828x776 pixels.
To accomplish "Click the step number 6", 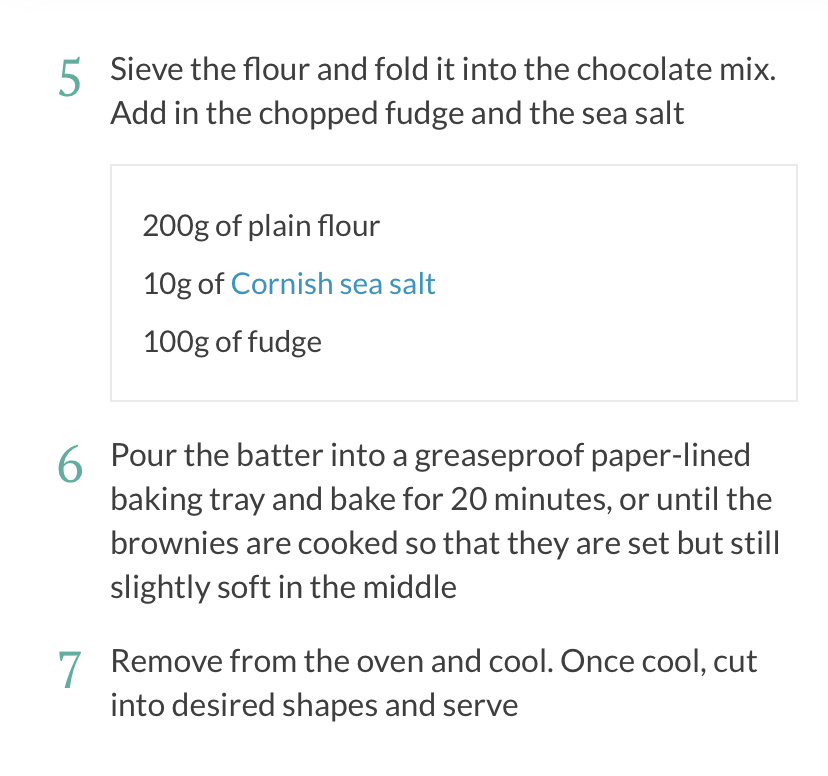I will click(x=69, y=464).
